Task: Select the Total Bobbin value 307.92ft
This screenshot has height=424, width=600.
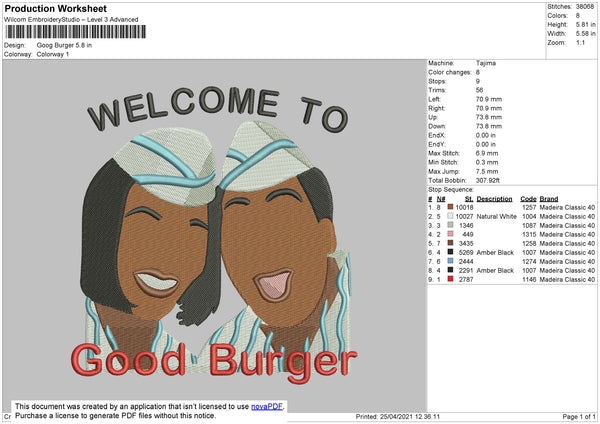Action: [x=488, y=180]
